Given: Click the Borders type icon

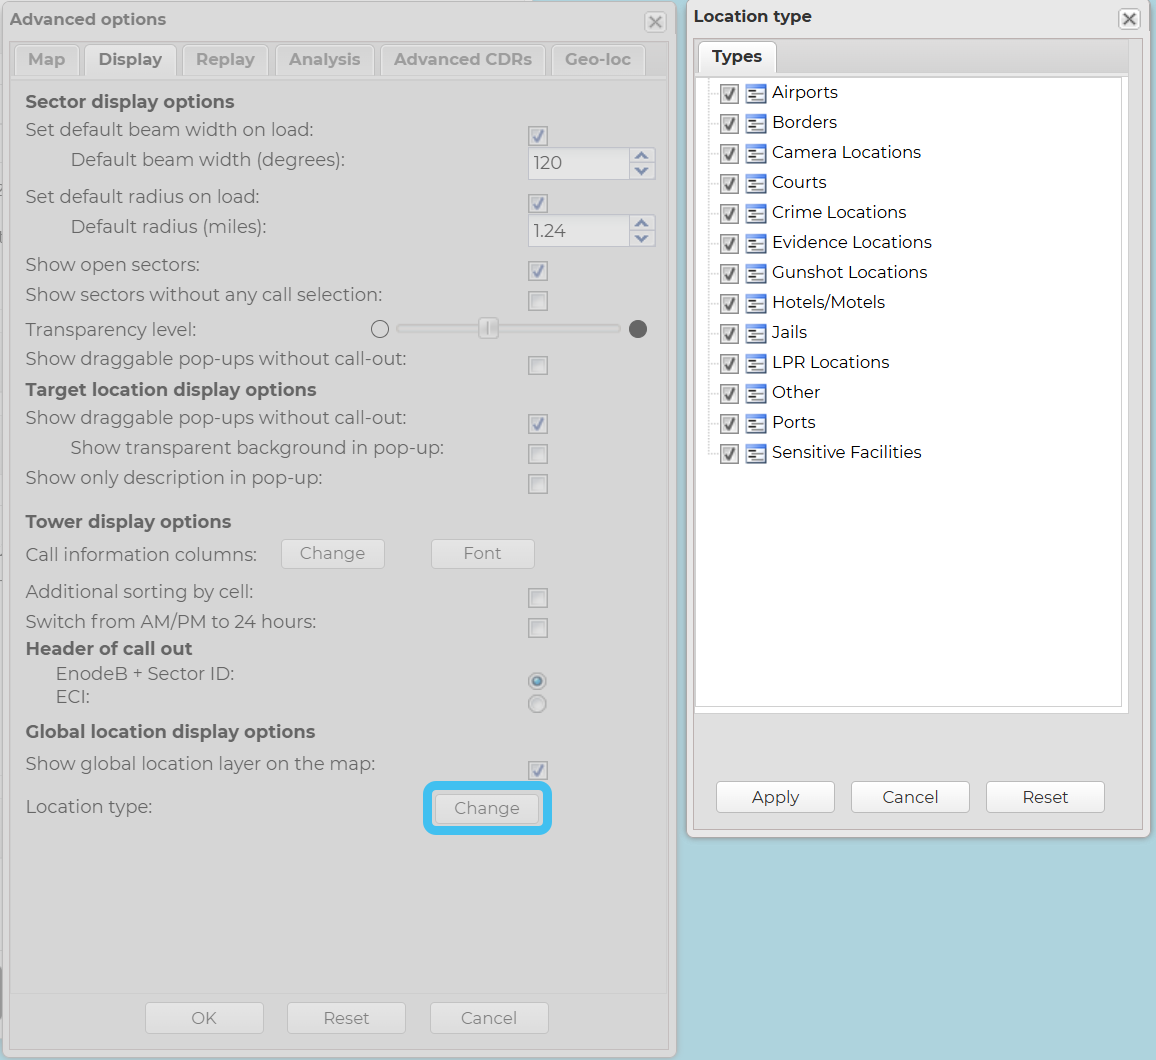Looking at the screenshot, I should [x=756, y=124].
